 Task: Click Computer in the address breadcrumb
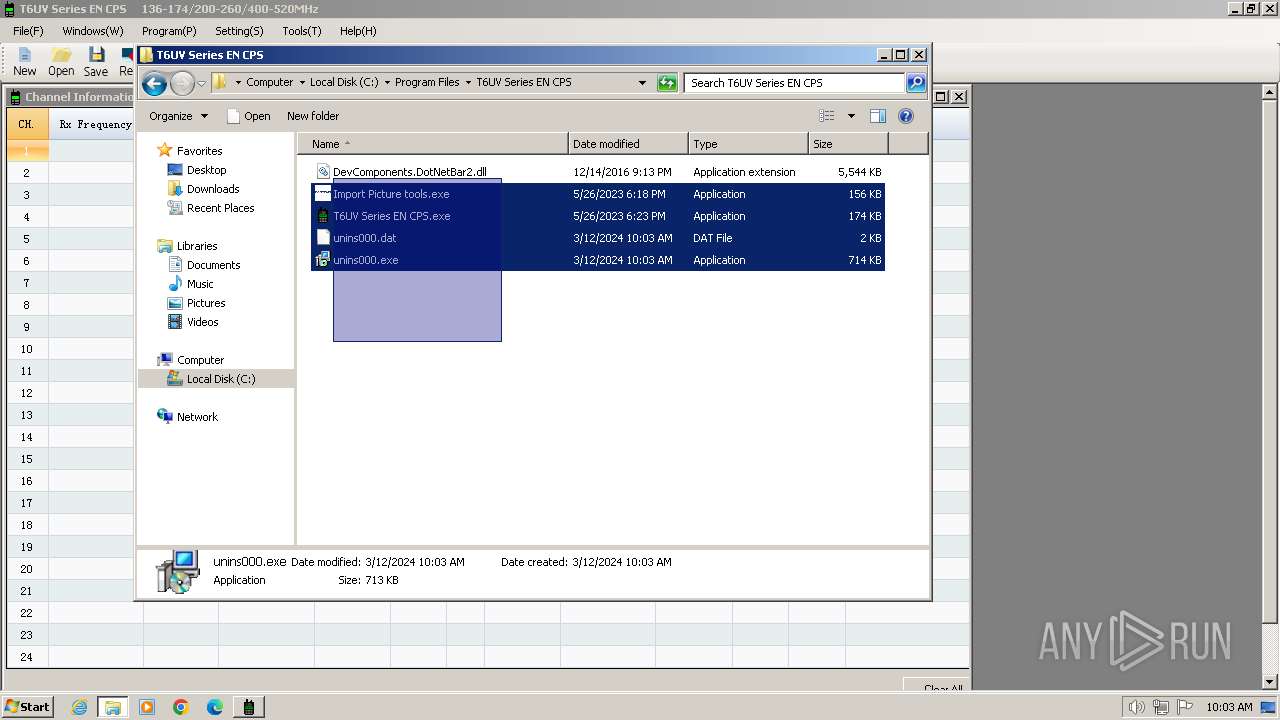click(270, 83)
